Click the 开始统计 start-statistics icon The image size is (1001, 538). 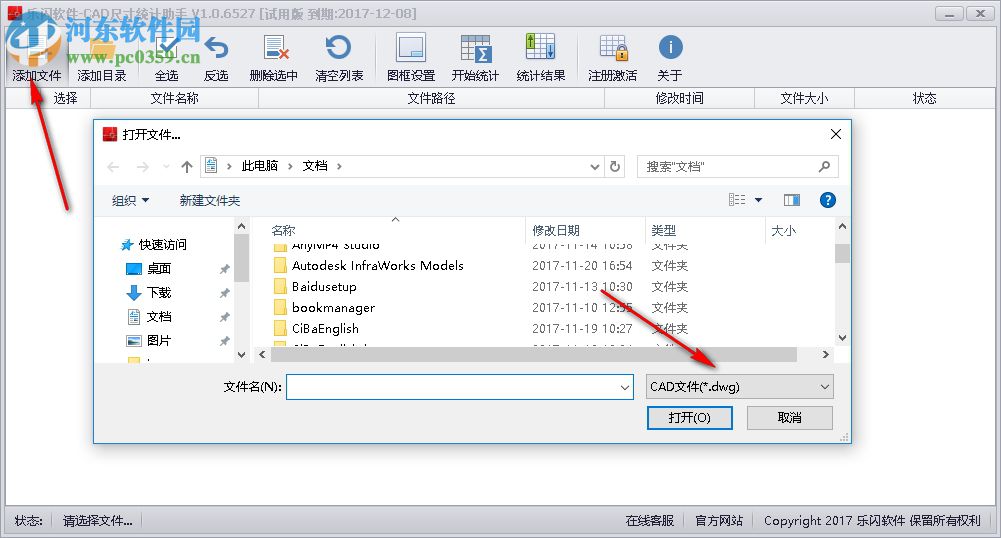(x=475, y=48)
